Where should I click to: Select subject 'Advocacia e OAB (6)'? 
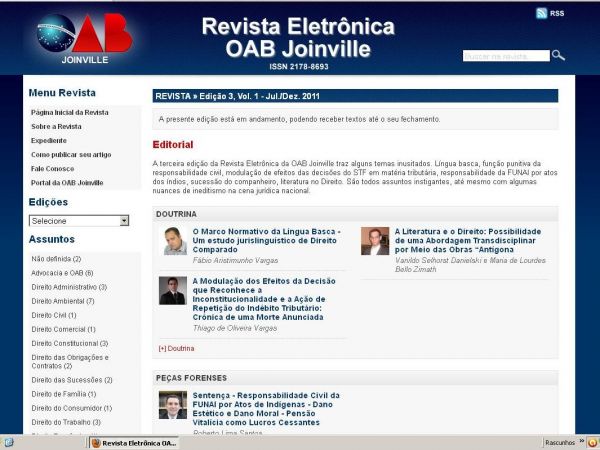[62, 273]
